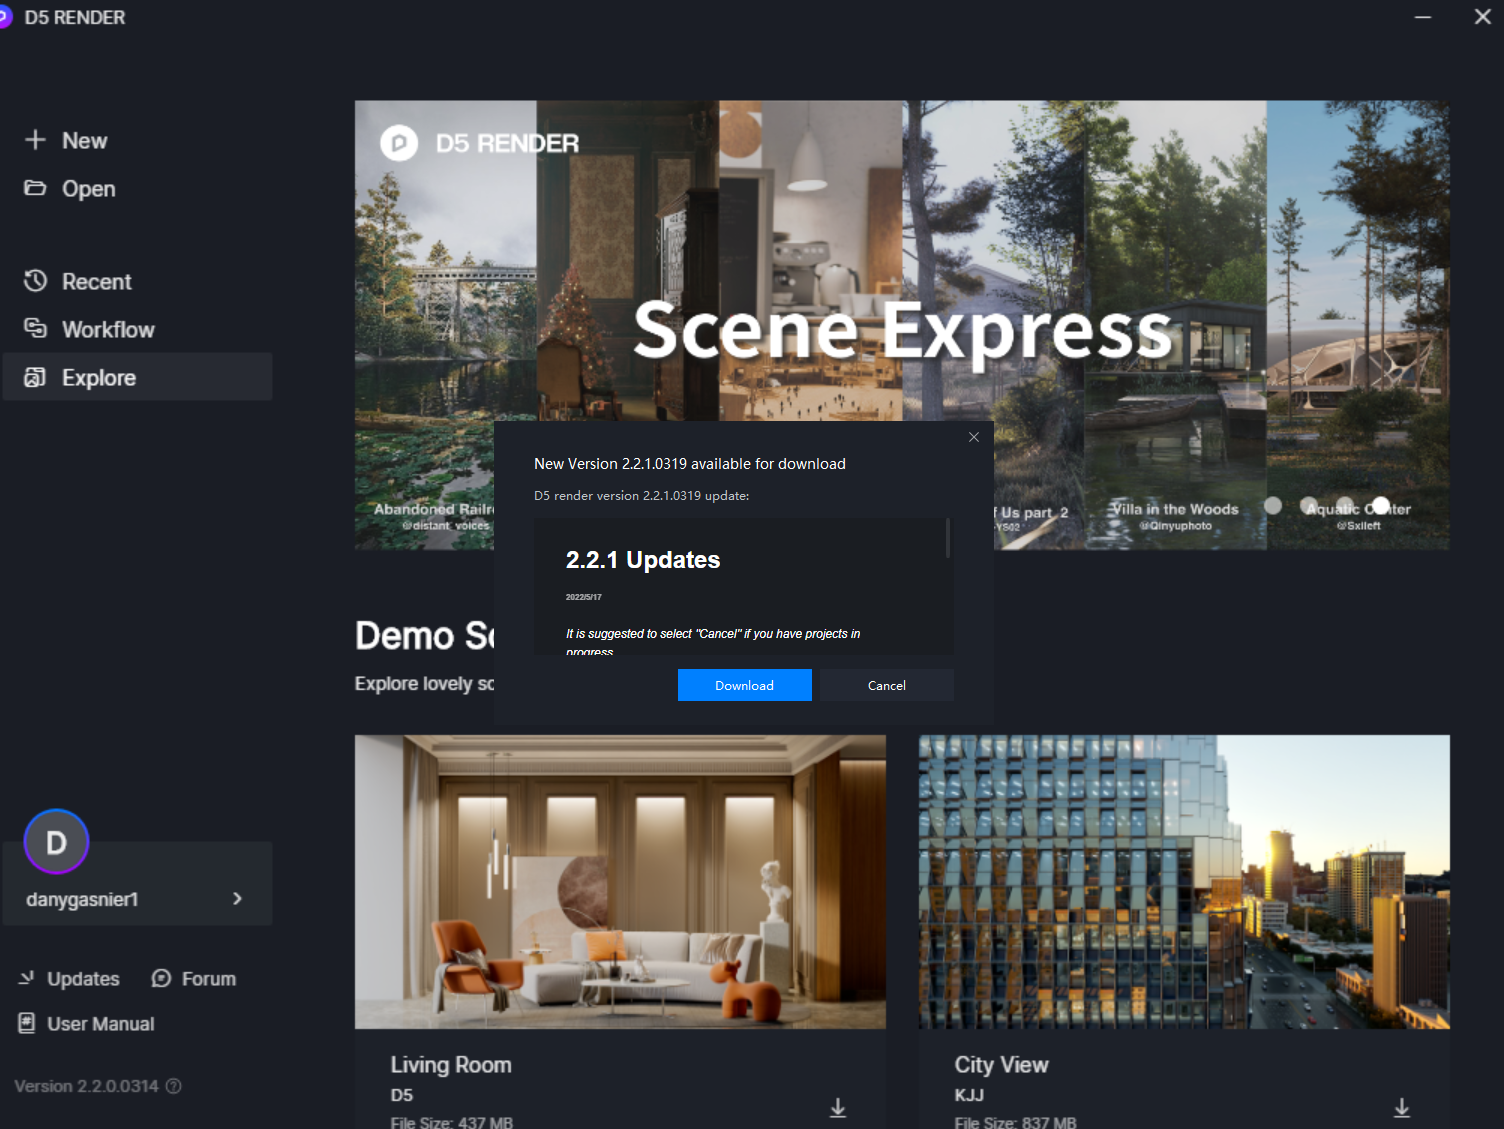Click the blue Download update button
This screenshot has height=1129, width=1504.
[x=745, y=685]
